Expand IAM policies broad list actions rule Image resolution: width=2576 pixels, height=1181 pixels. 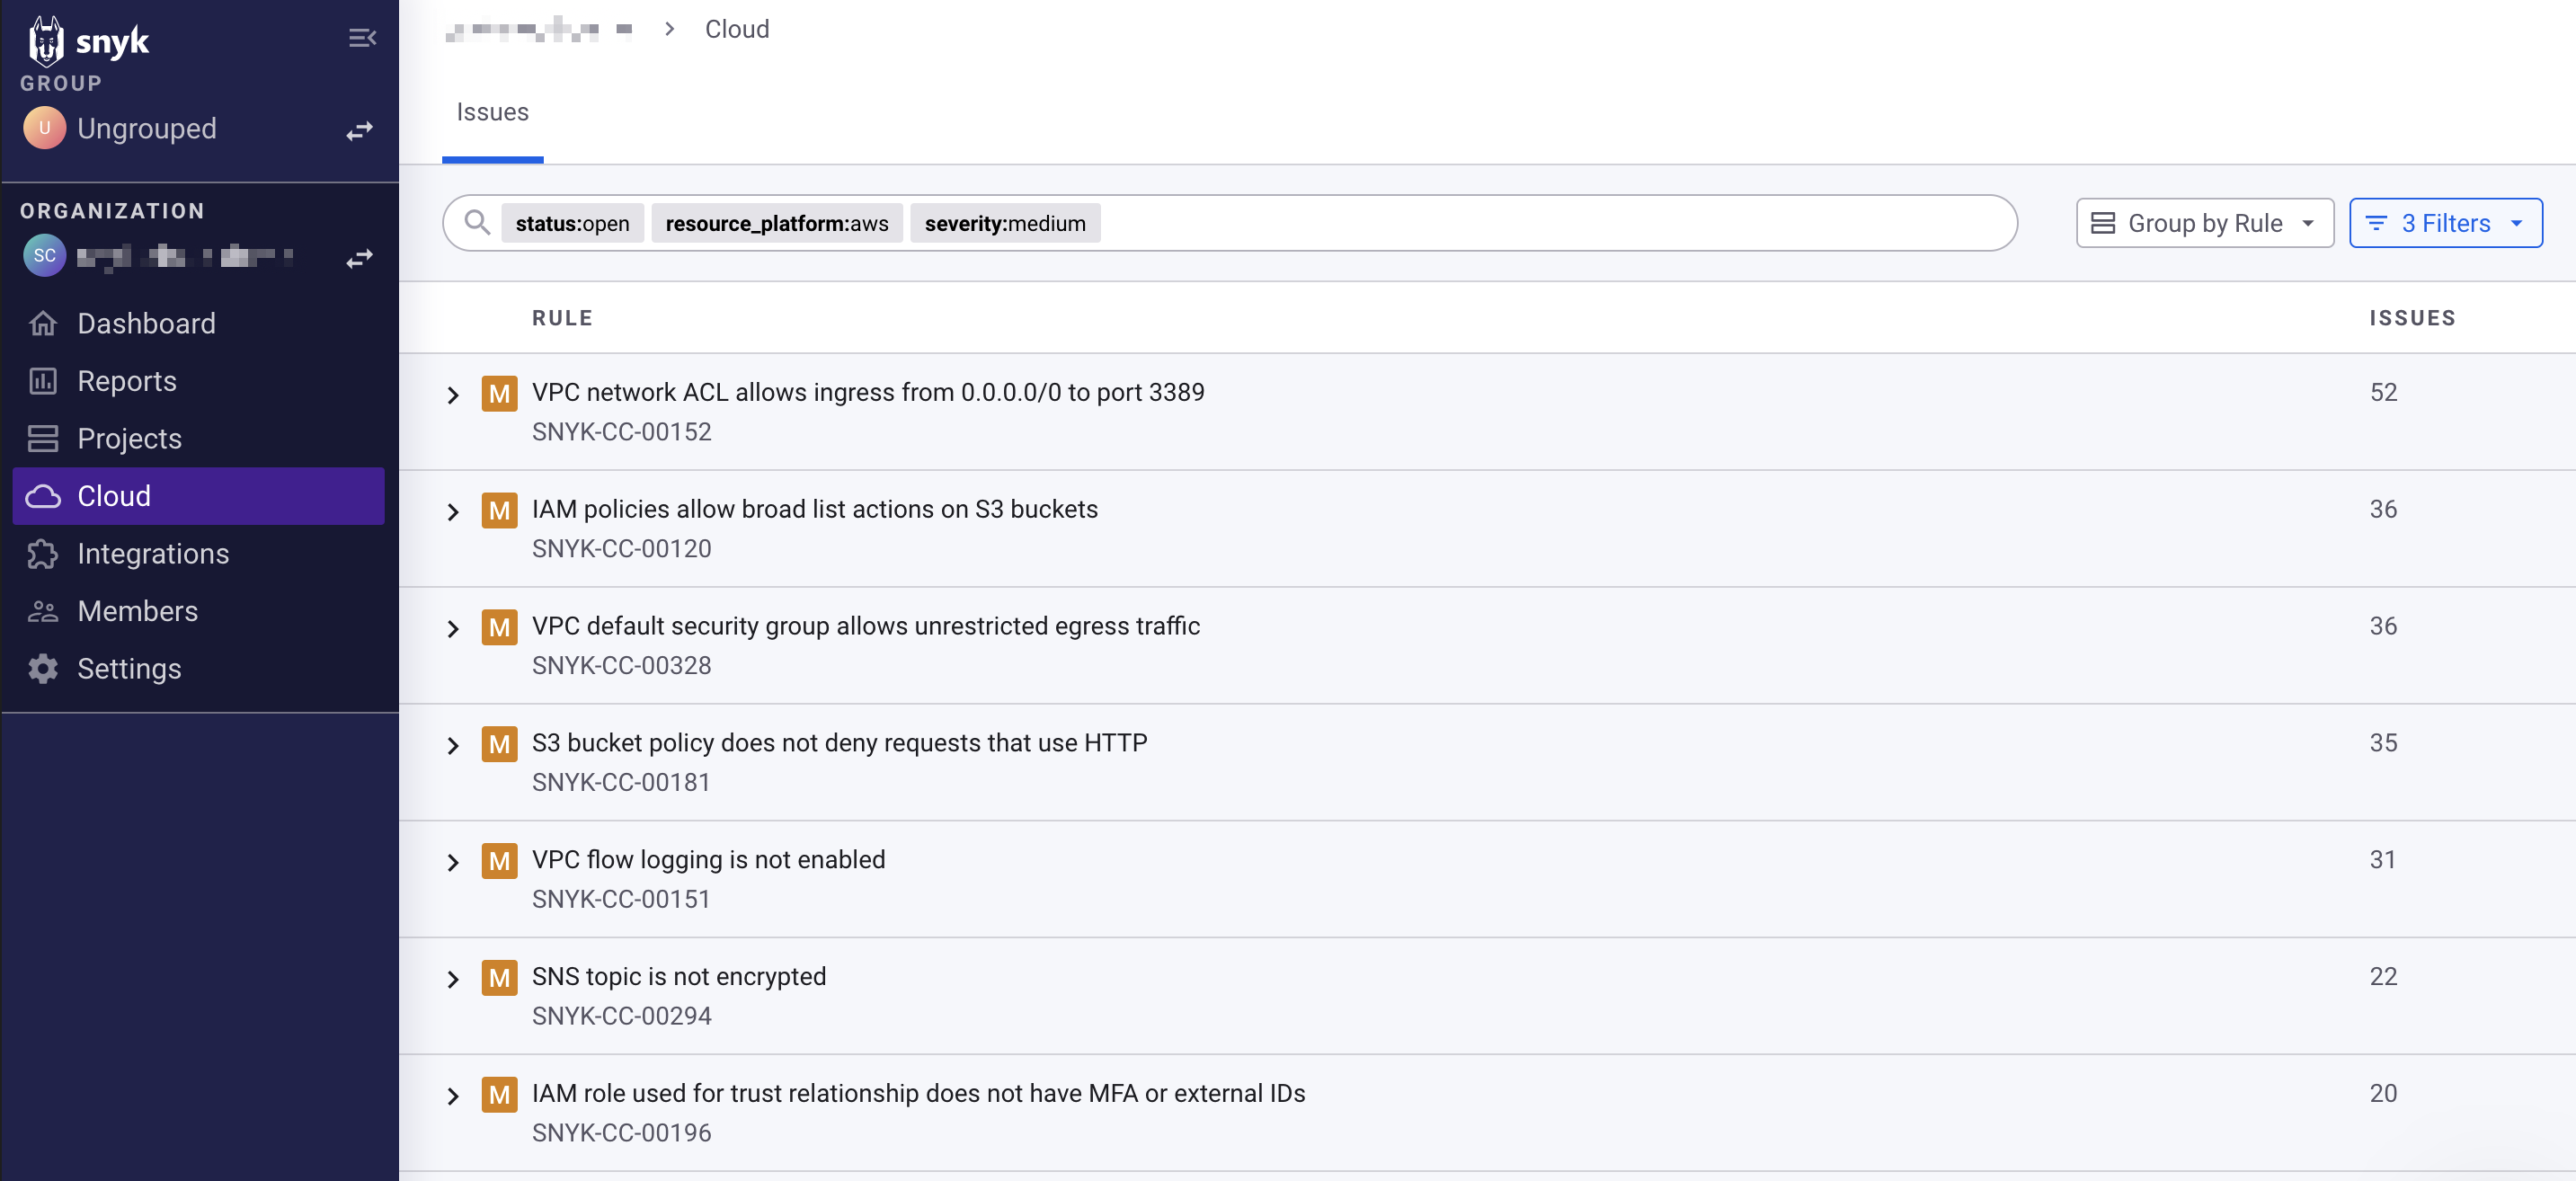click(453, 512)
